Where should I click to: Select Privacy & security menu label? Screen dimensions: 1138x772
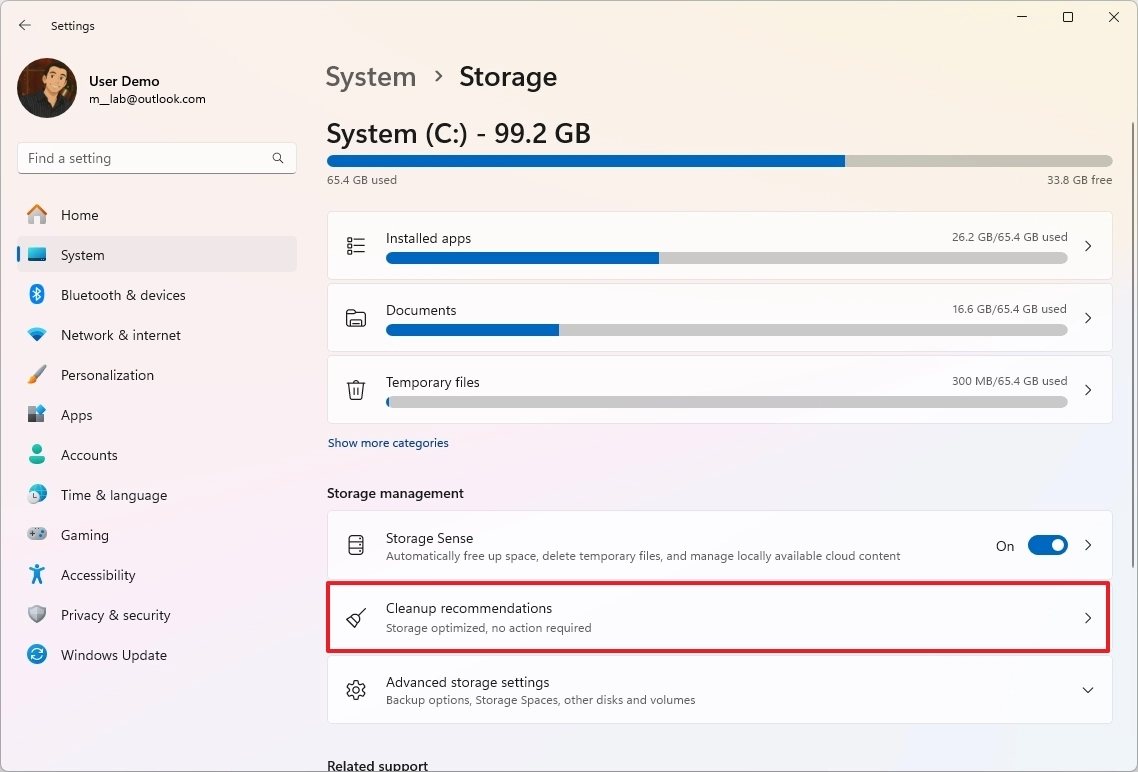click(x=115, y=615)
